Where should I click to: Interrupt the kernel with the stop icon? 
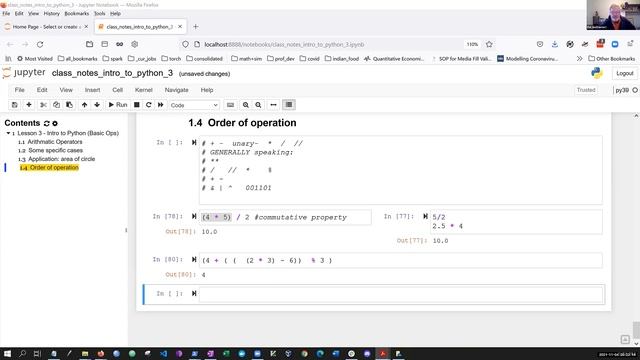pos(137,105)
